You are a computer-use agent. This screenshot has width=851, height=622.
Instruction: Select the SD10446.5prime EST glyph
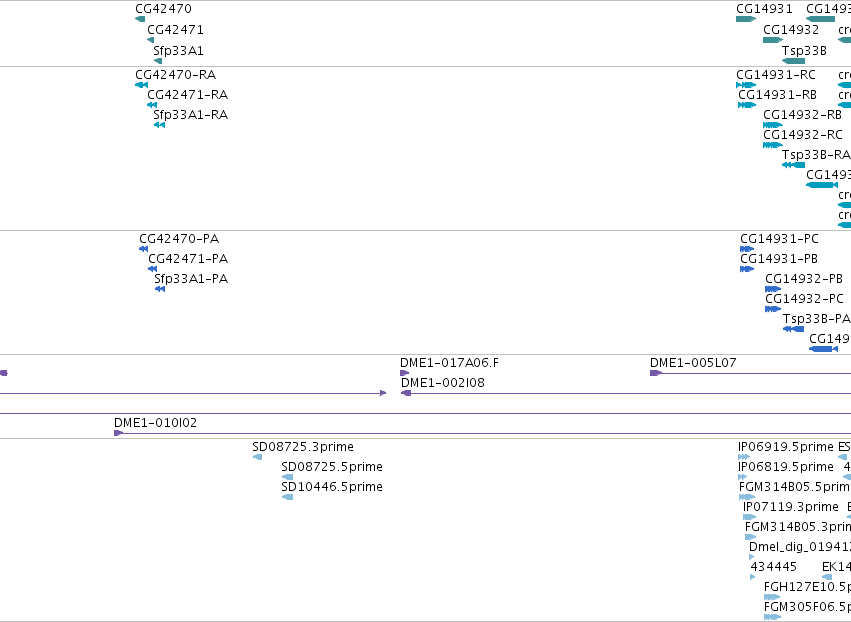point(288,497)
